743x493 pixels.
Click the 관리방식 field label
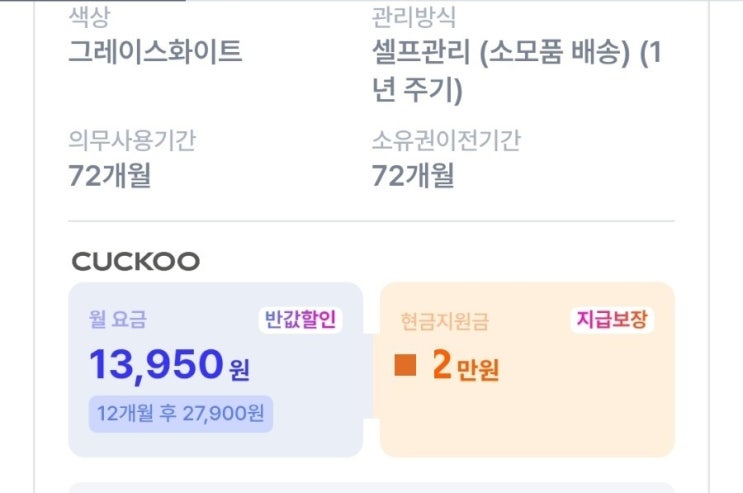(x=415, y=16)
